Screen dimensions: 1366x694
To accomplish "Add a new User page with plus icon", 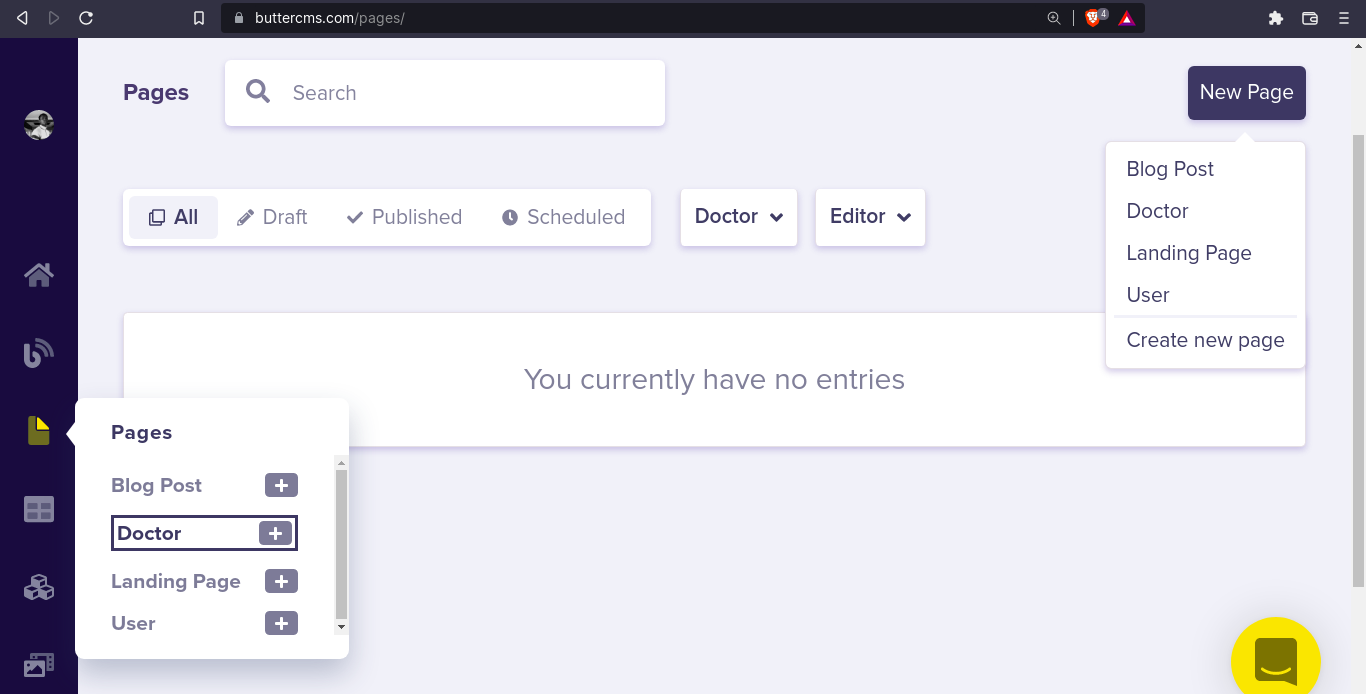I will point(281,623).
